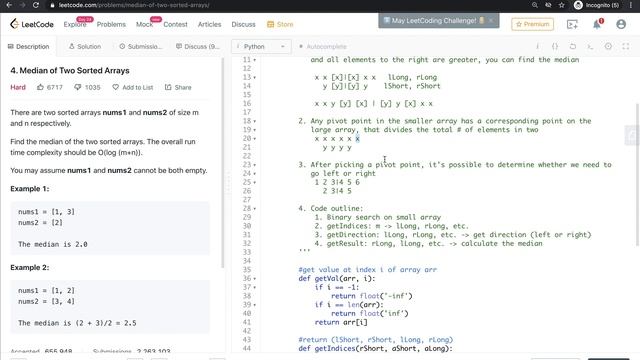Bookmark this page using the star icon
This screenshot has width=640, height=360.
562,5
